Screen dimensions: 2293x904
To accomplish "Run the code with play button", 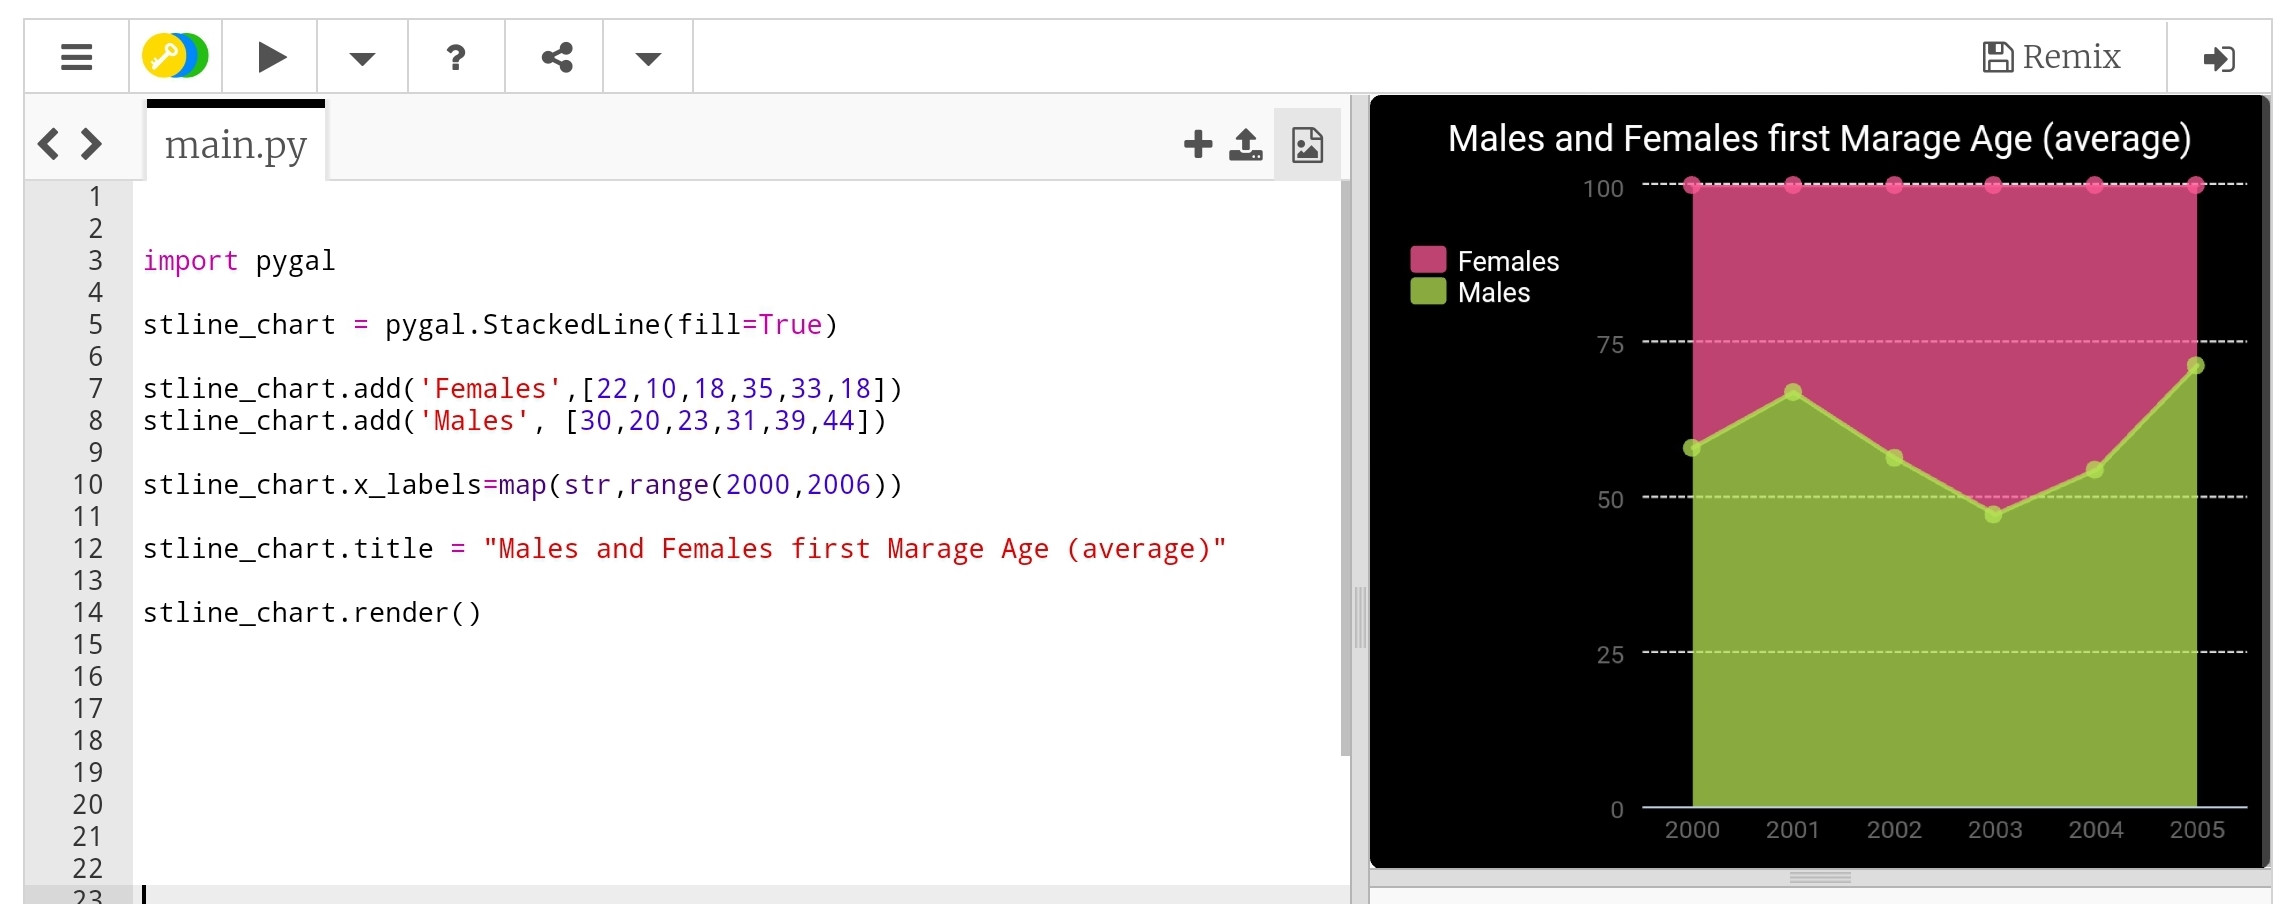I will pyautogui.click(x=270, y=57).
